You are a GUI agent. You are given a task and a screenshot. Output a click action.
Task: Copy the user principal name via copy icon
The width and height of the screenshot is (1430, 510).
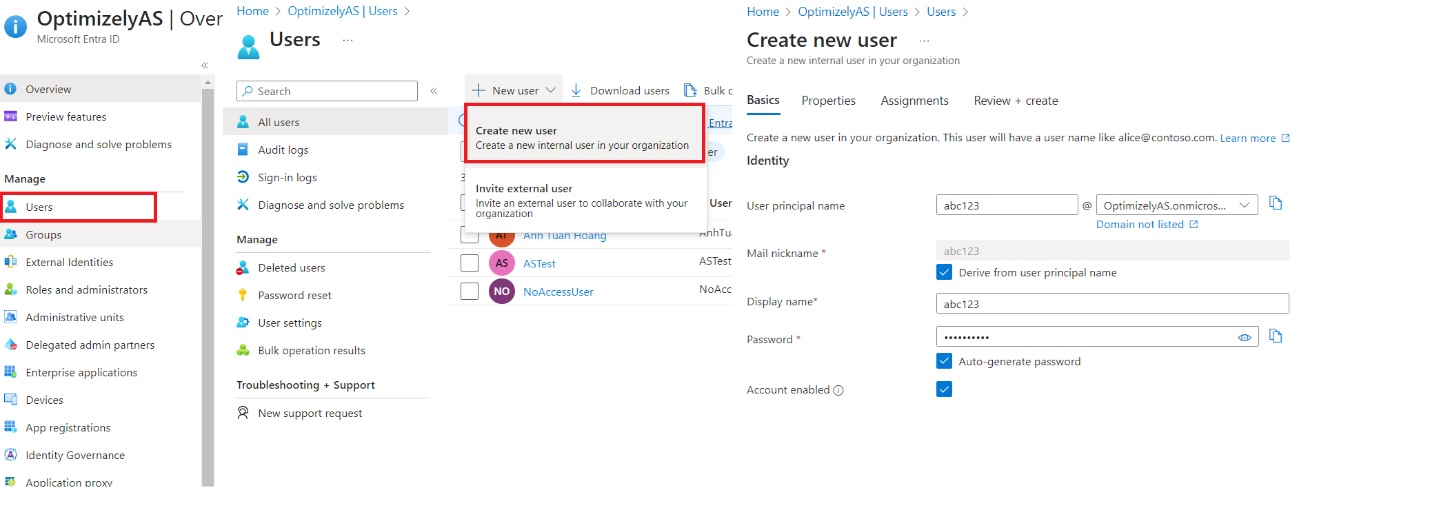[1275, 203]
